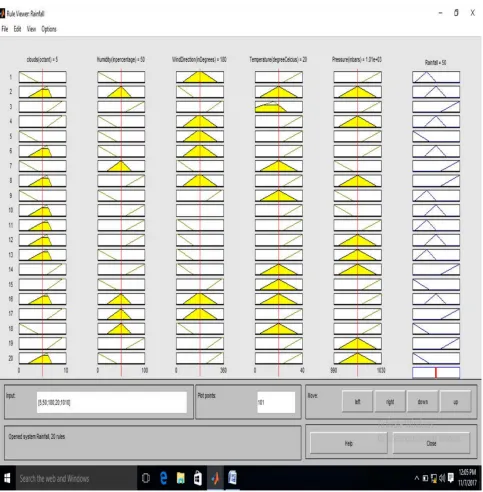483x492 pixels.
Task: Click the Rainfall output plot for rule 5
Action: click(x=436, y=136)
